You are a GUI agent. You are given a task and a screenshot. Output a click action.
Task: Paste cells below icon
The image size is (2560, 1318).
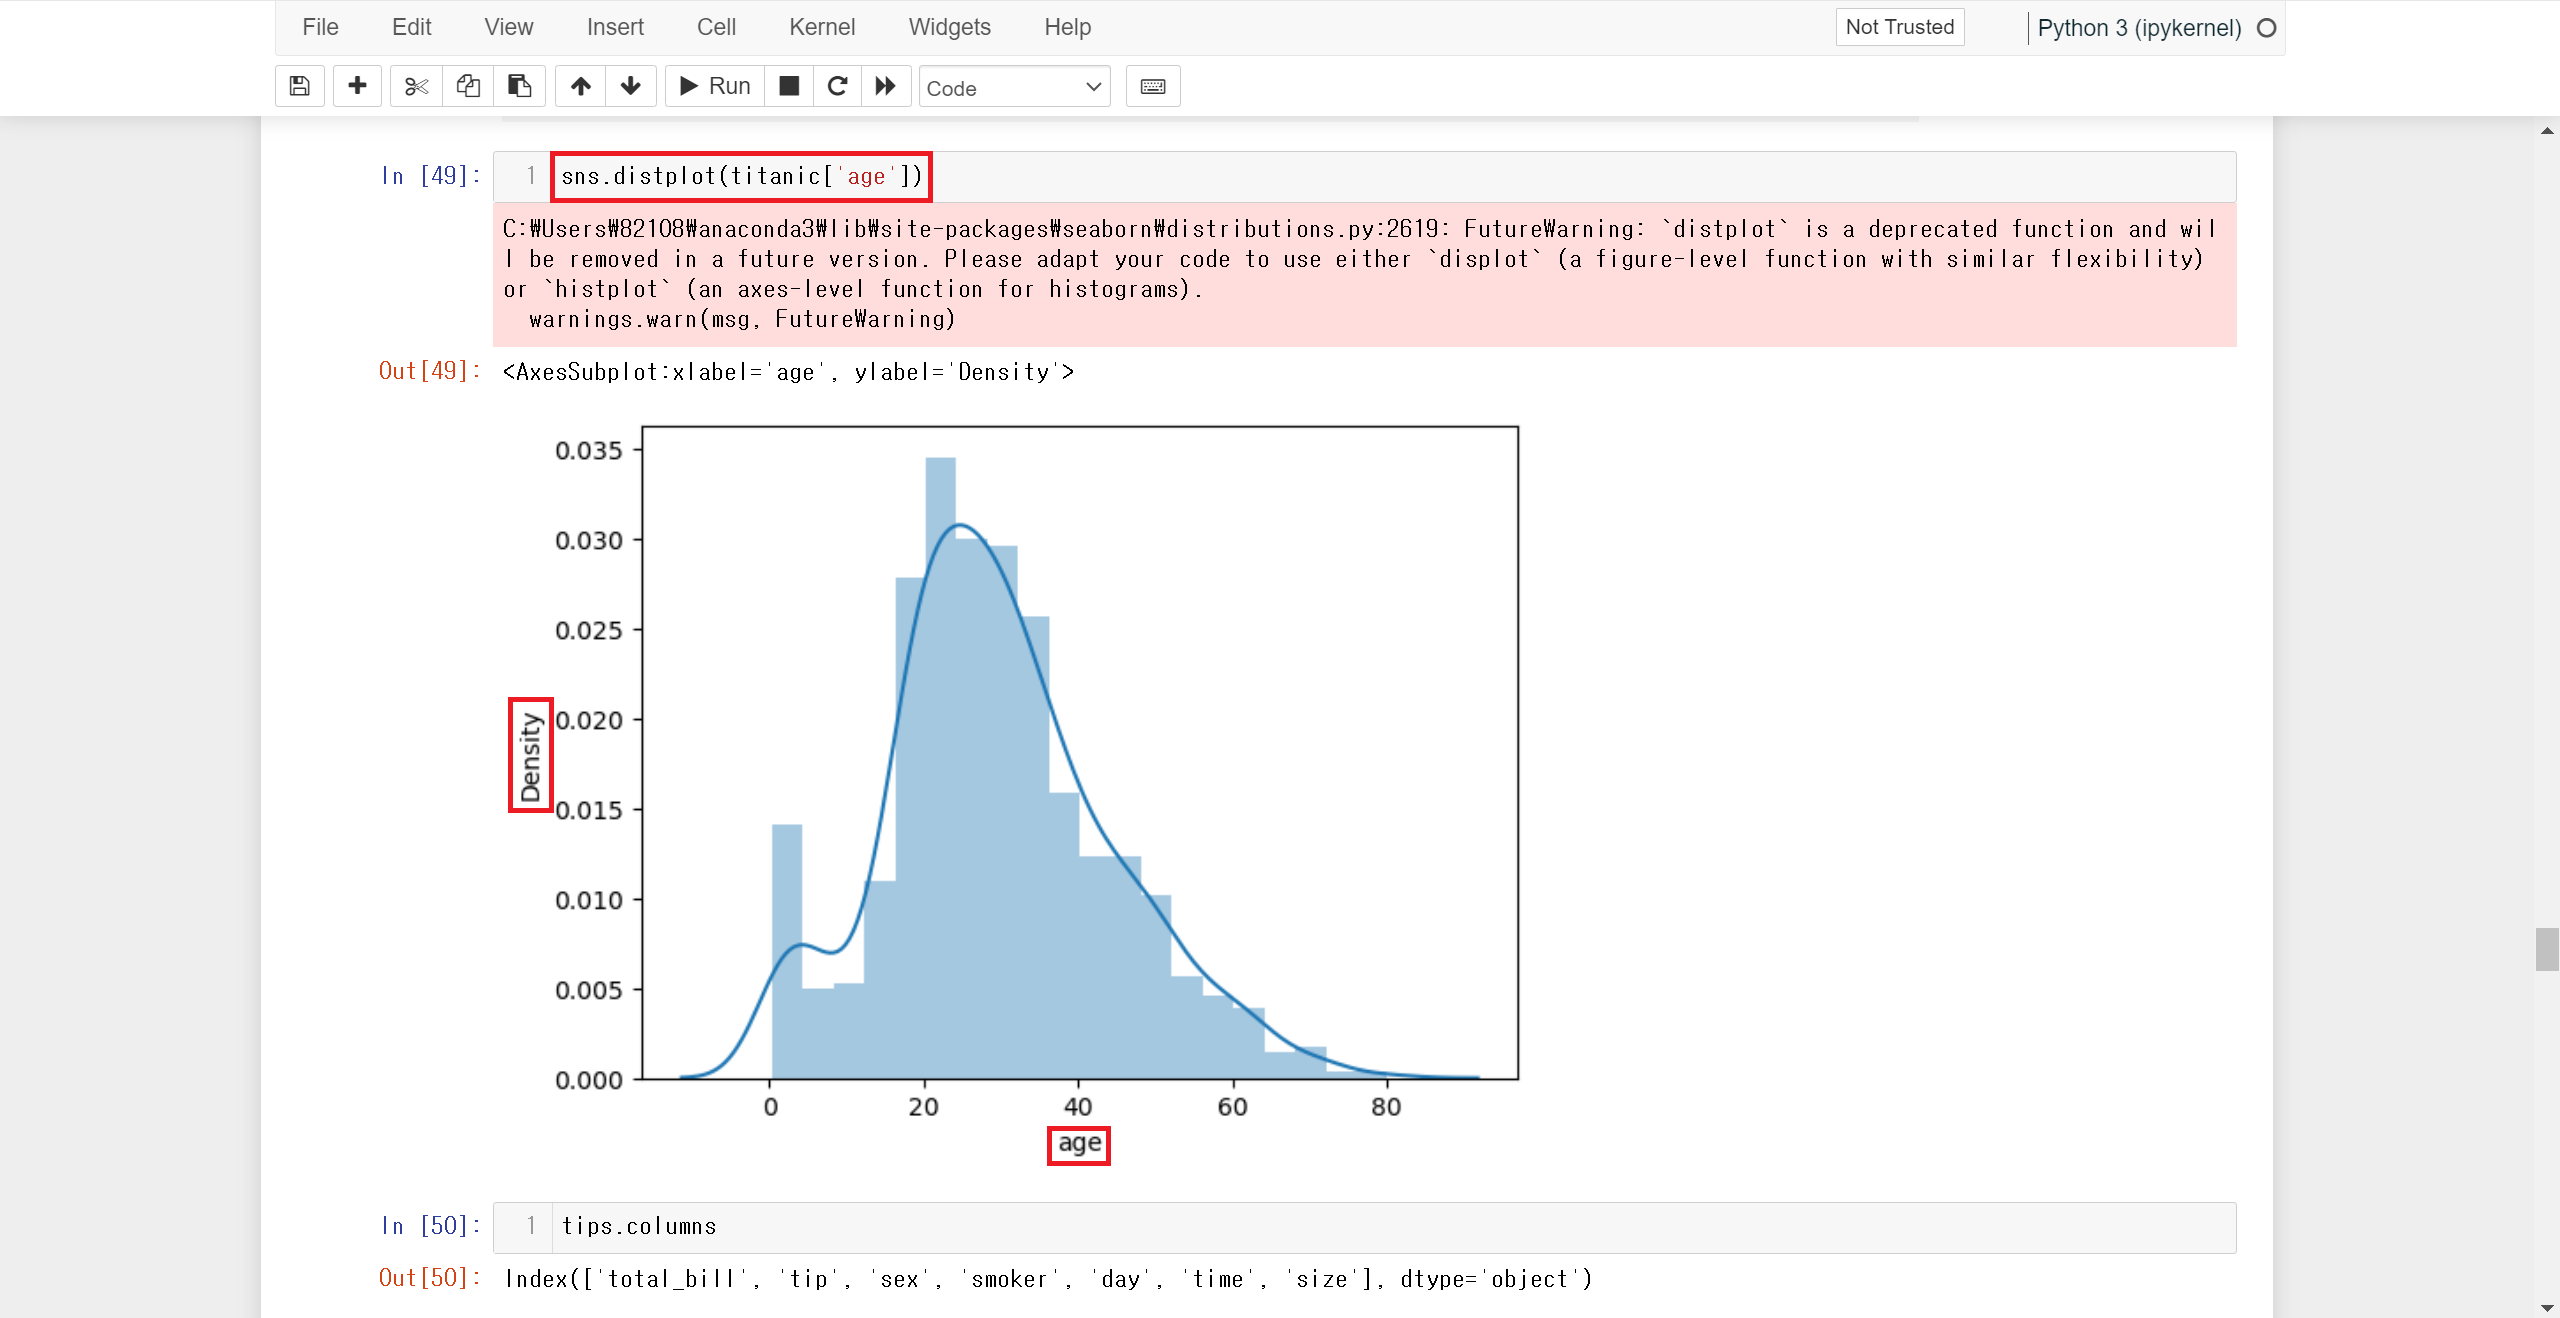(x=519, y=86)
